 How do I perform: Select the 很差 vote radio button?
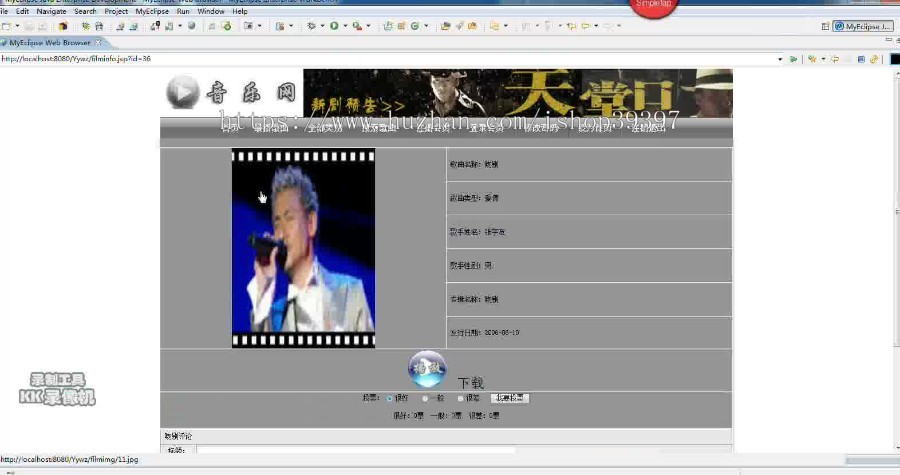coord(460,398)
